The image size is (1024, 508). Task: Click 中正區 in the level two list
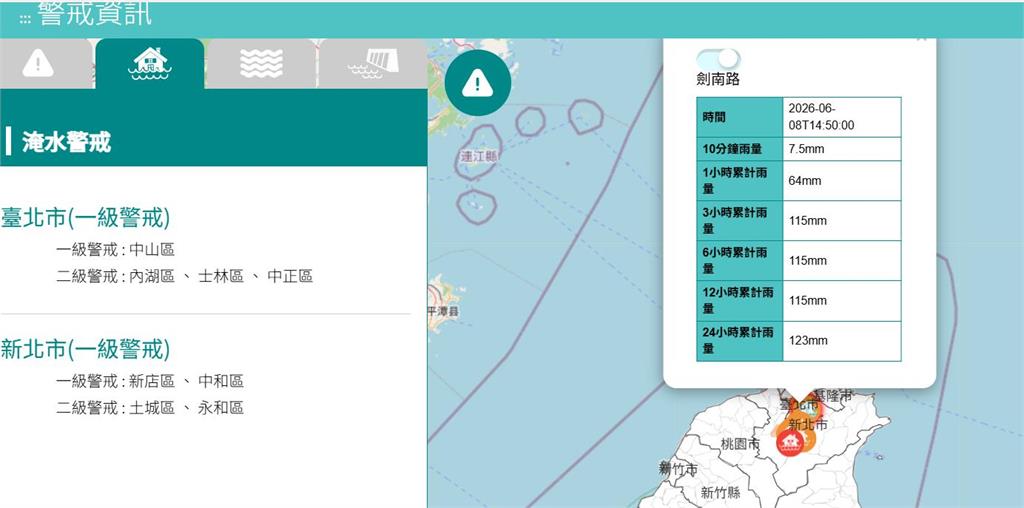pos(290,276)
